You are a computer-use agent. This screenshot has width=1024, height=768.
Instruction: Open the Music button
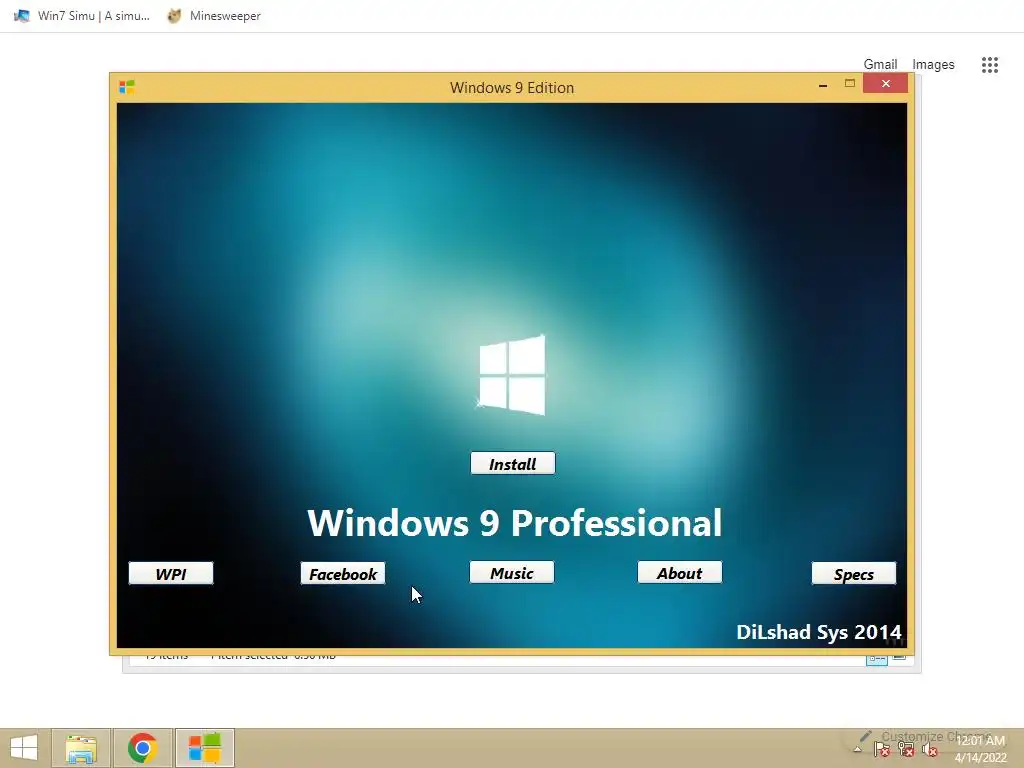pyautogui.click(x=512, y=573)
